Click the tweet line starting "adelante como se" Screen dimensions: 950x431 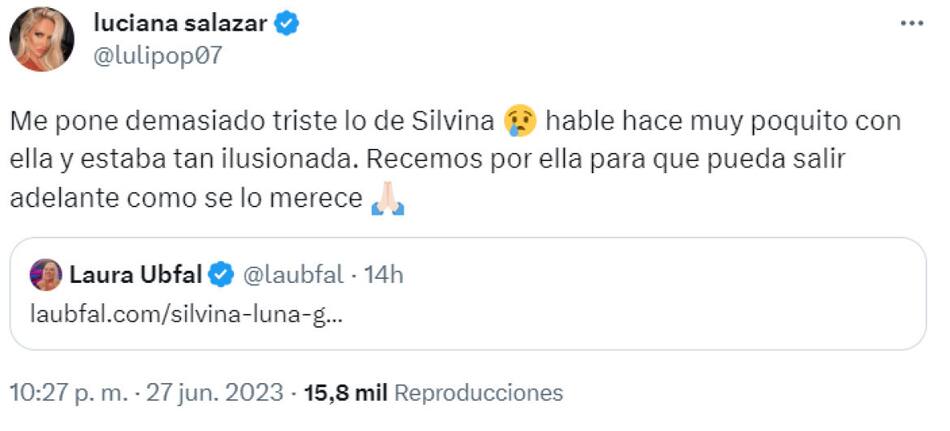[x=185, y=198]
